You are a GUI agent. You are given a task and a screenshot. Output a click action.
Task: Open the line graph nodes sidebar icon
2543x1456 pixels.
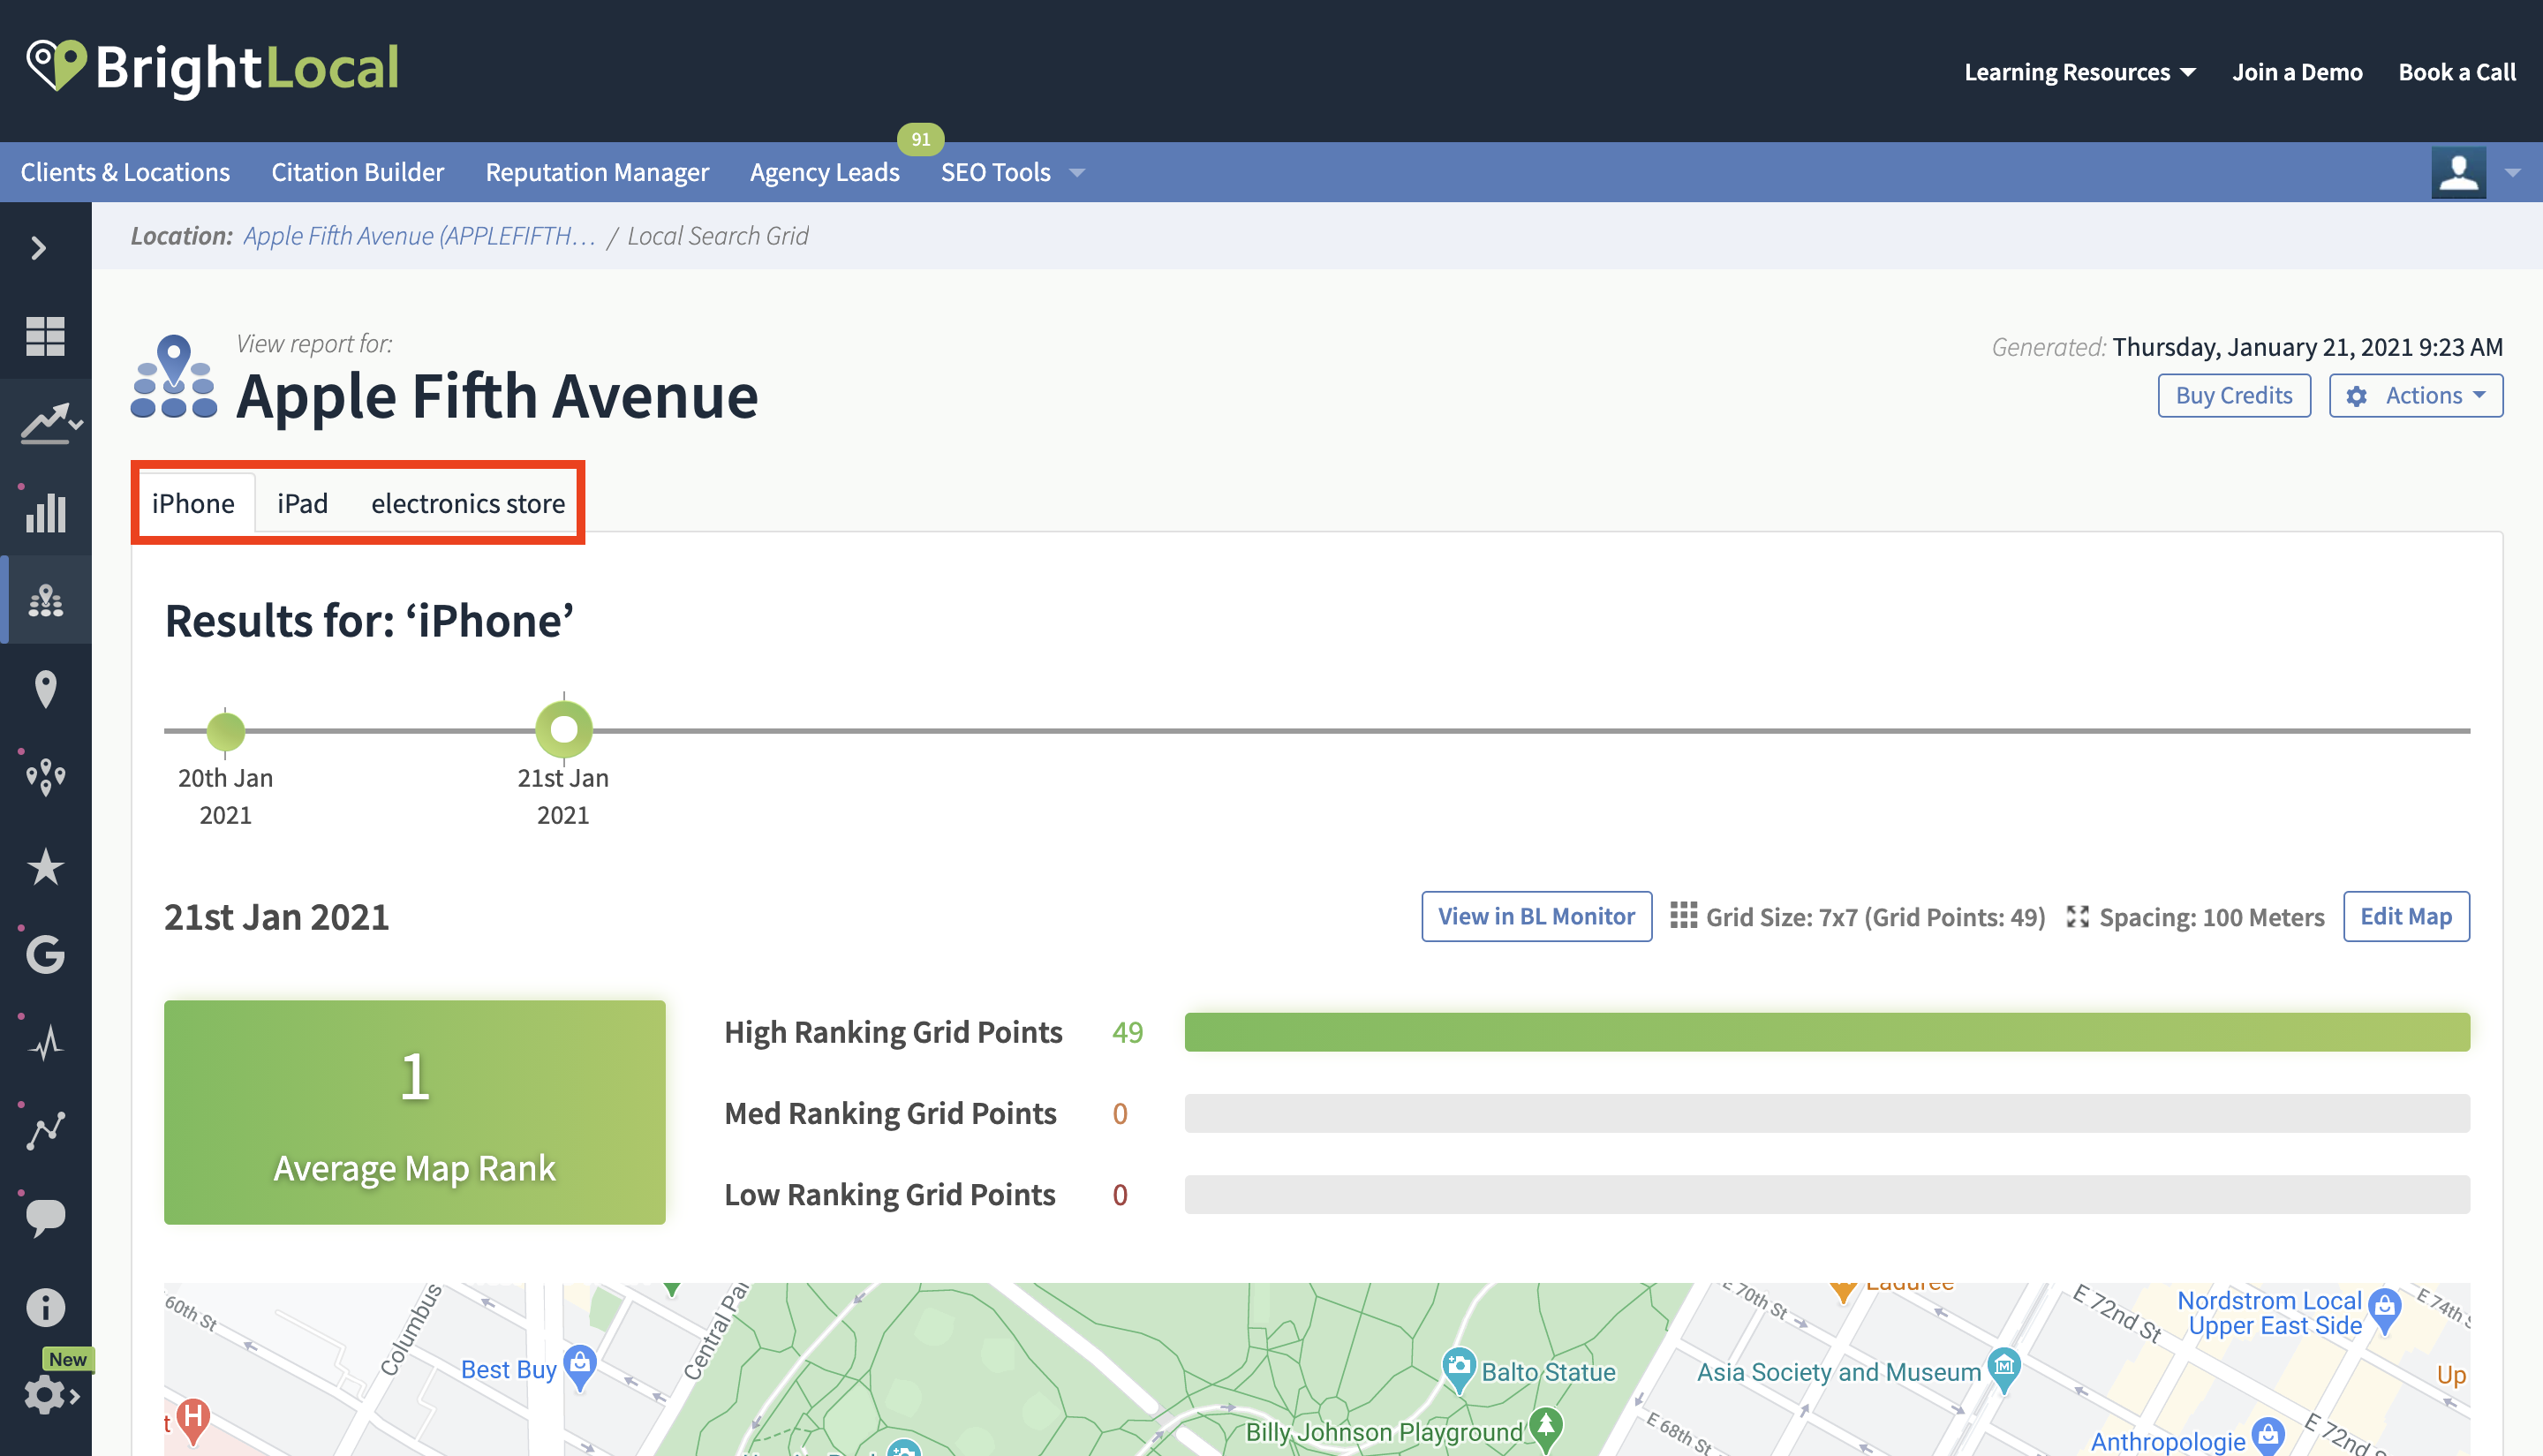46,1131
